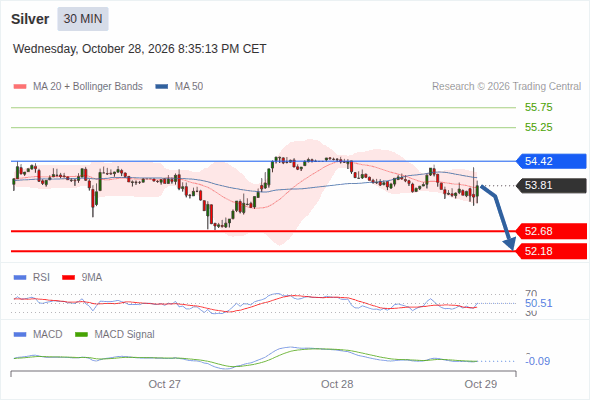Click the MA 20 + Bollinger Bands legend swatch

pyautogui.click(x=20, y=87)
